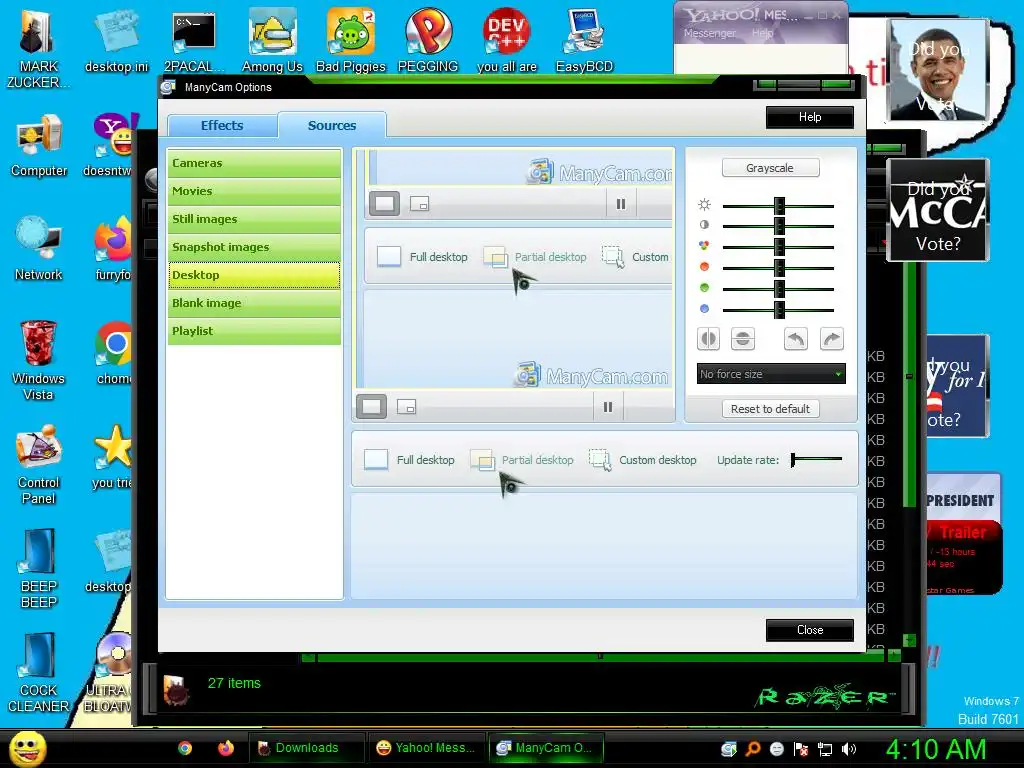
Task: Choose the Desktop source entry
Action: coord(254,275)
